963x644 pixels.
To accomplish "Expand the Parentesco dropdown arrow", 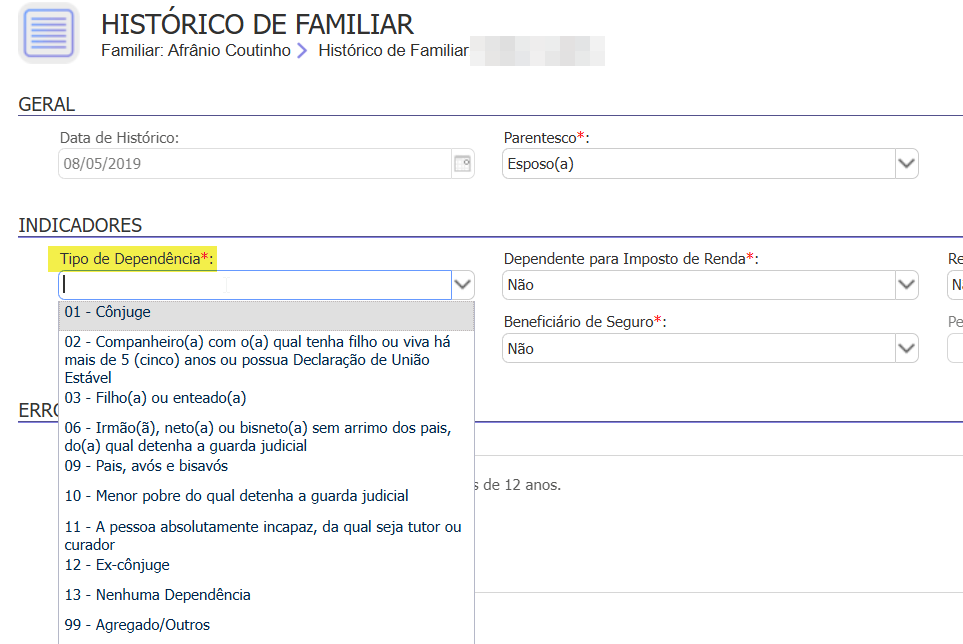I will 906,164.
